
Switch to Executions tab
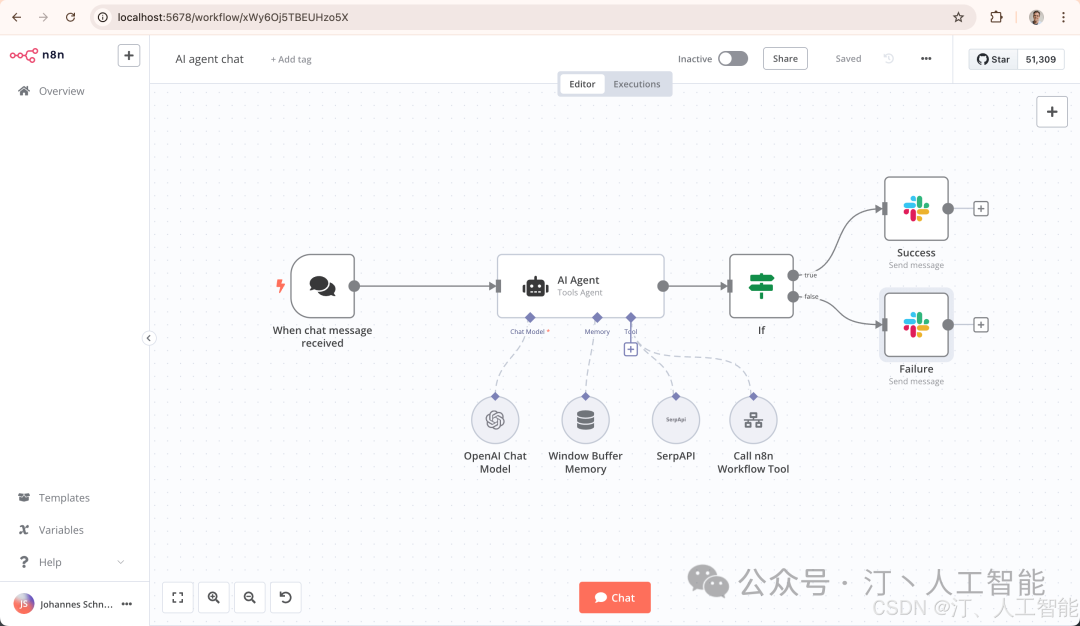click(x=636, y=84)
